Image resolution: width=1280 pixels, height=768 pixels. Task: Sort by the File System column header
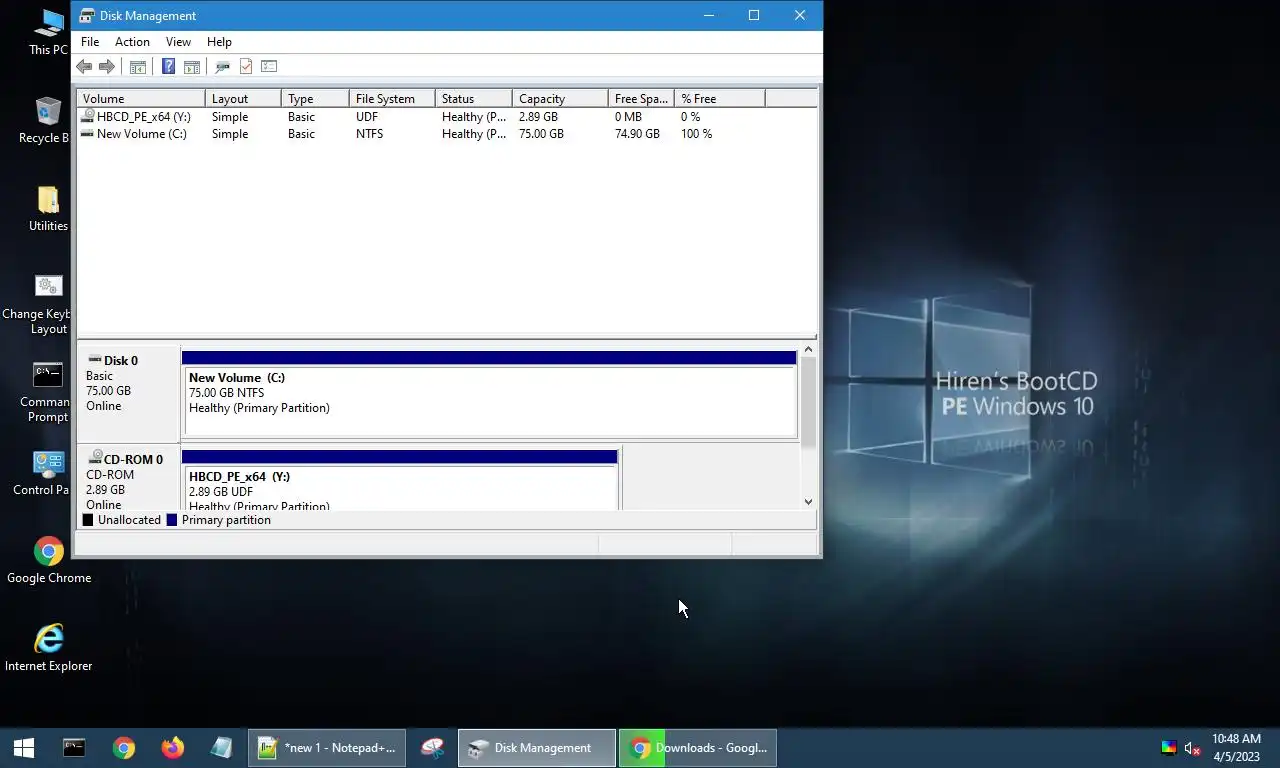tap(392, 98)
